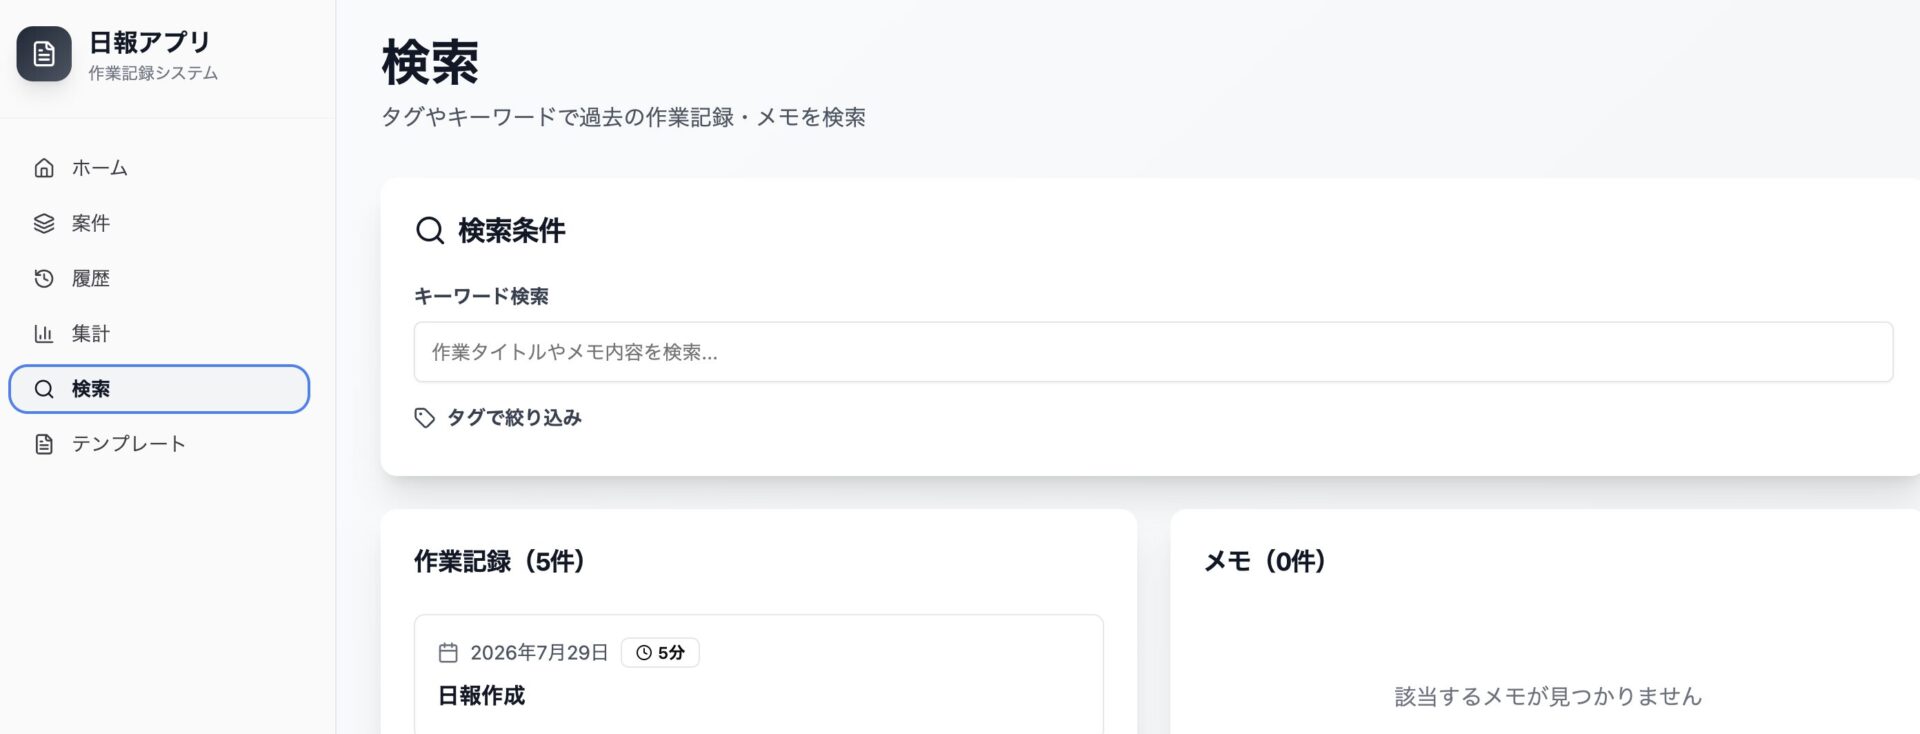
Task: Click the tag icon next to タグで絞り込み
Action: coord(425,418)
